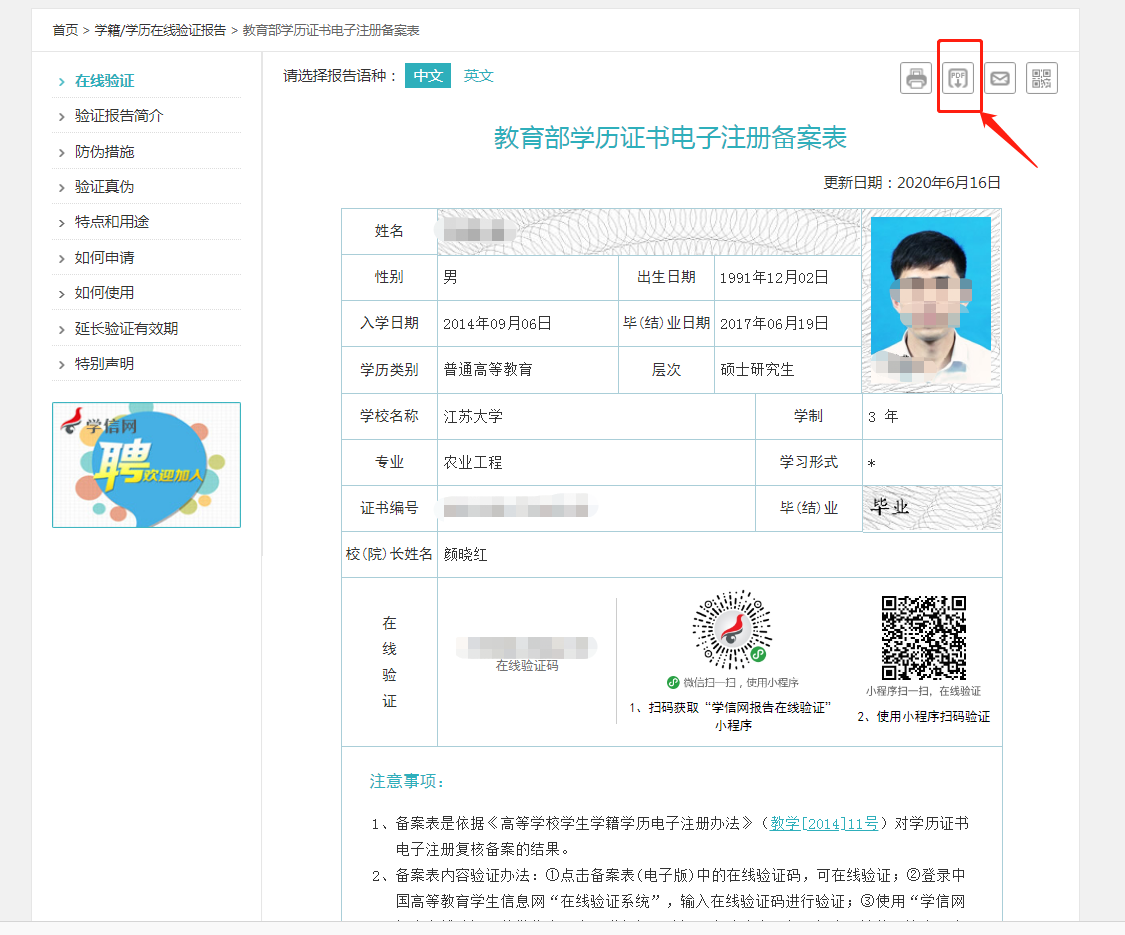Click chevron beside 验证真伪
The height and width of the screenshot is (935, 1125).
click(62, 187)
